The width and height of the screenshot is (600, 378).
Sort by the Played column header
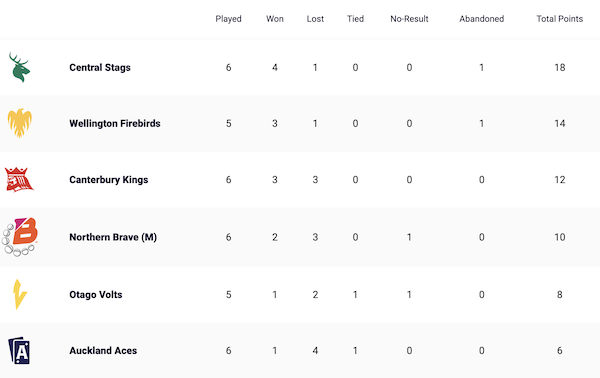[228, 19]
